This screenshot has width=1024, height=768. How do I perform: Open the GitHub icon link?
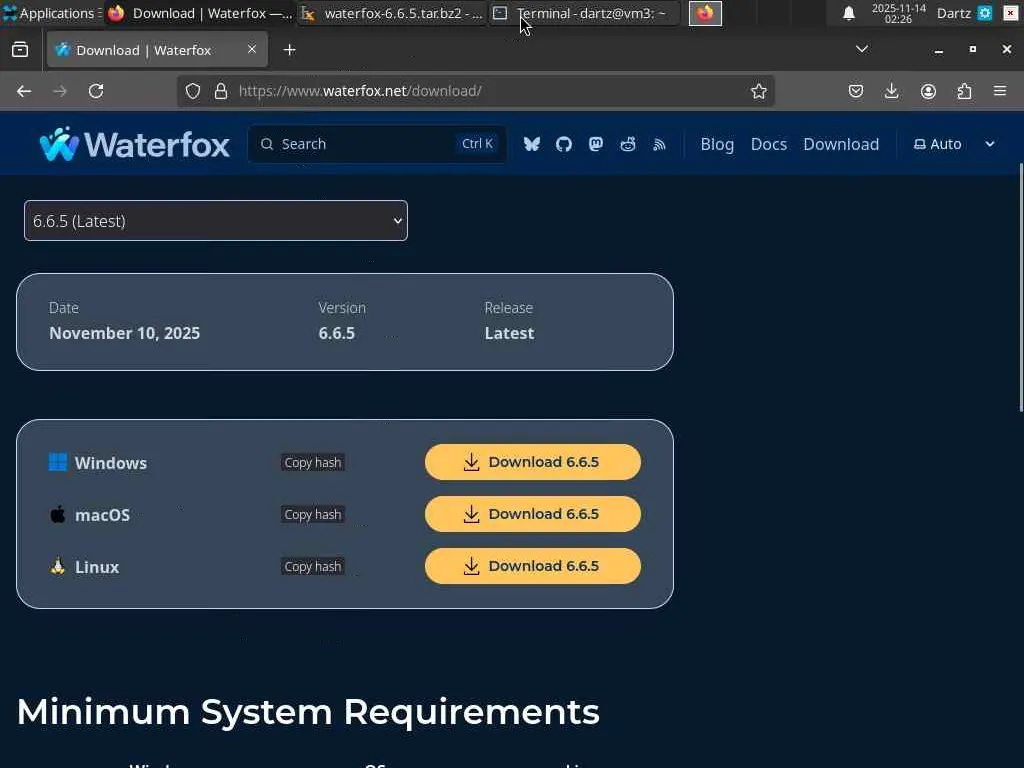tap(564, 144)
